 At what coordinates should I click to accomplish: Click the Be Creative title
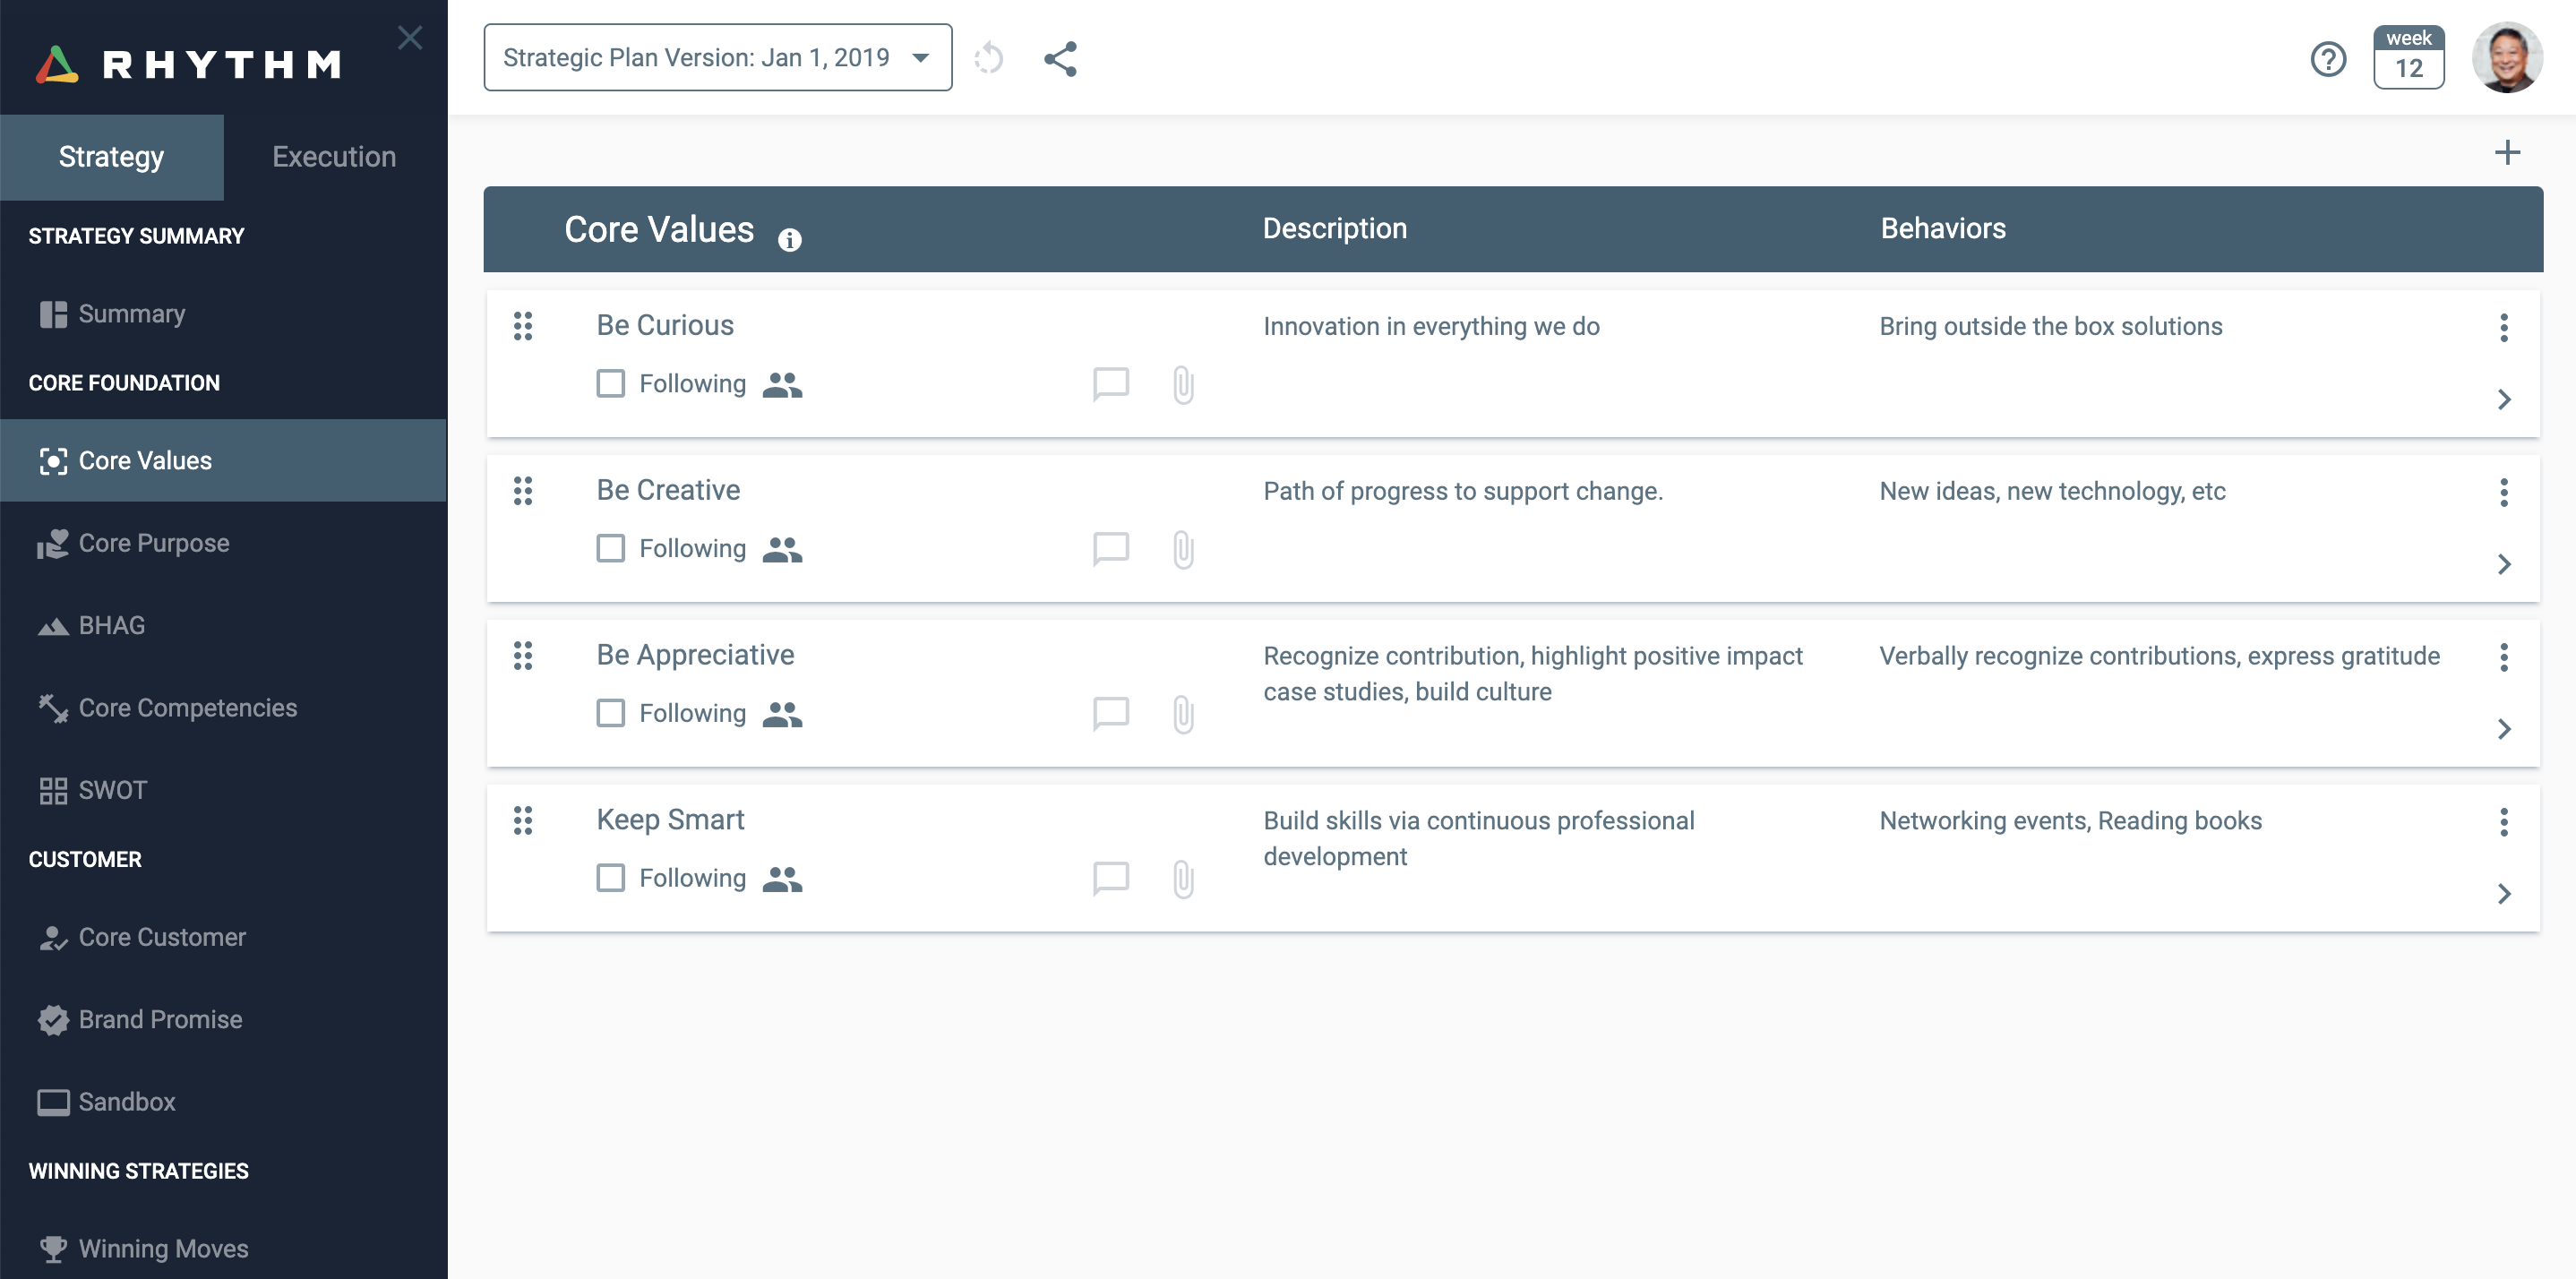(x=668, y=491)
